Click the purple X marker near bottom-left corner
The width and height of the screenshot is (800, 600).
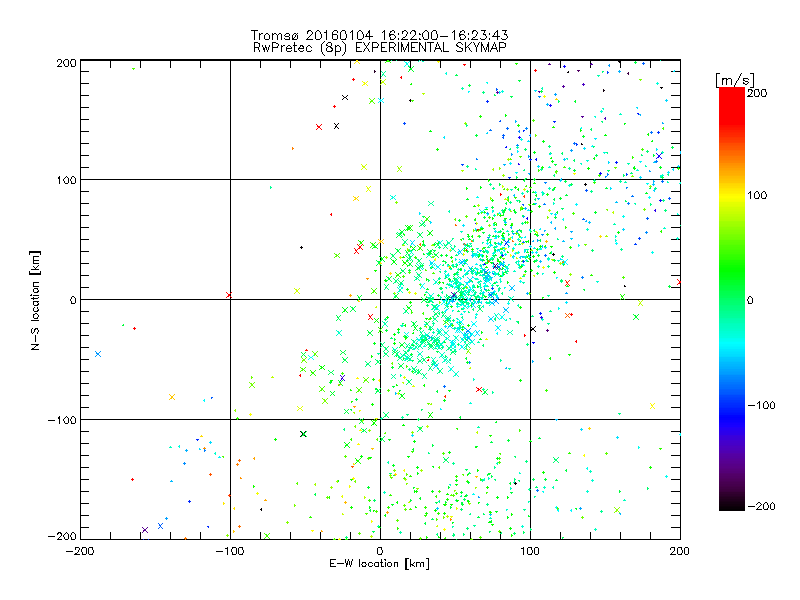click(145, 530)
